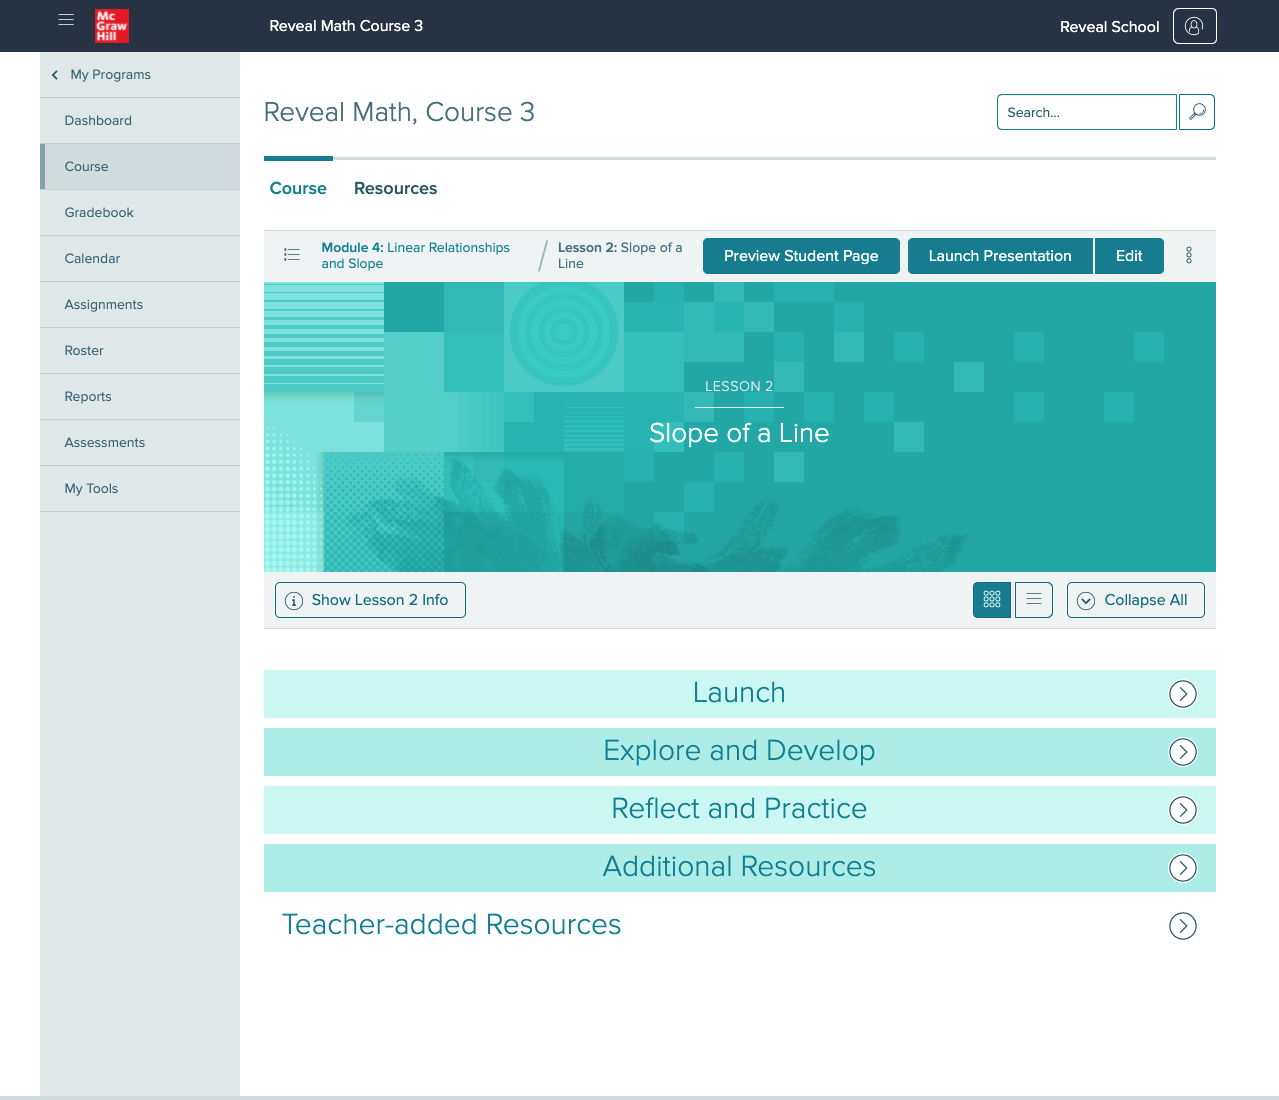
Task: Click the Reveal Math, Course 3 page heading
Action: [399, 112]
